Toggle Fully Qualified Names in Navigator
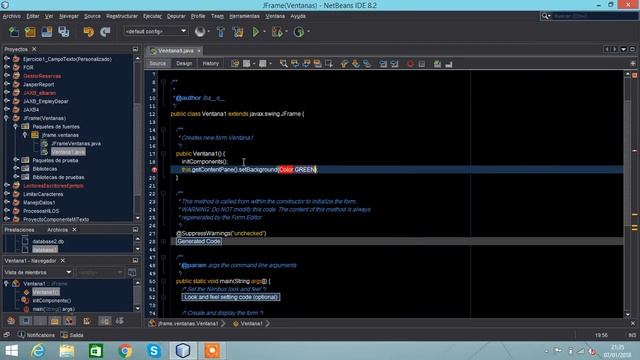The image size is (640, 360). coord(87,321)
